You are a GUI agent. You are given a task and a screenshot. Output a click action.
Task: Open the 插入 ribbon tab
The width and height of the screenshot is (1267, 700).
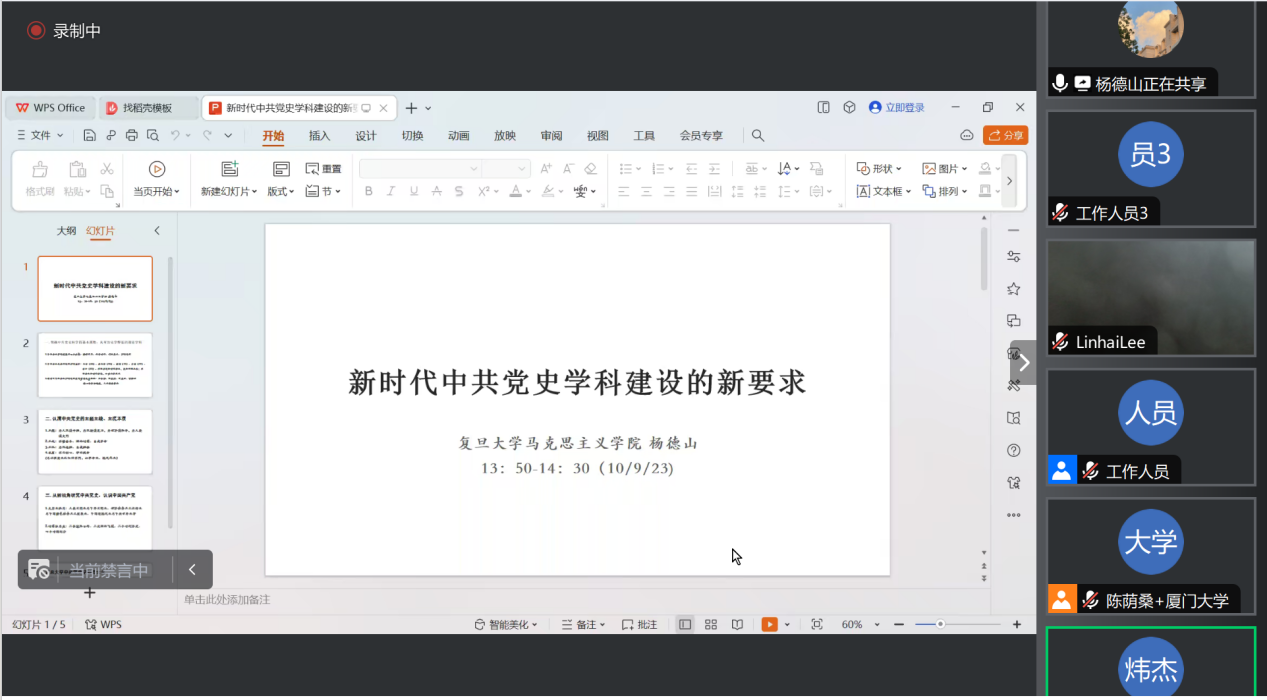coord(319,135)
